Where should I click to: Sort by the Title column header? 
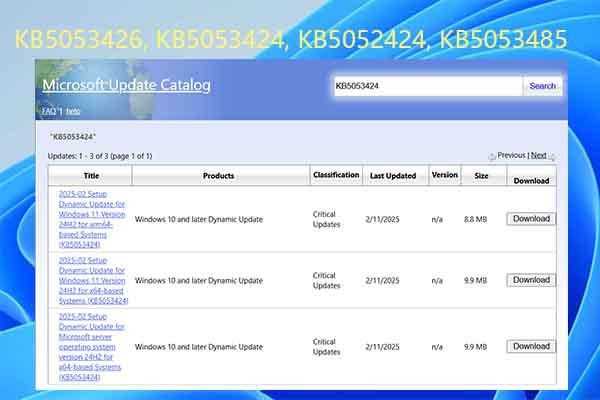91,176
